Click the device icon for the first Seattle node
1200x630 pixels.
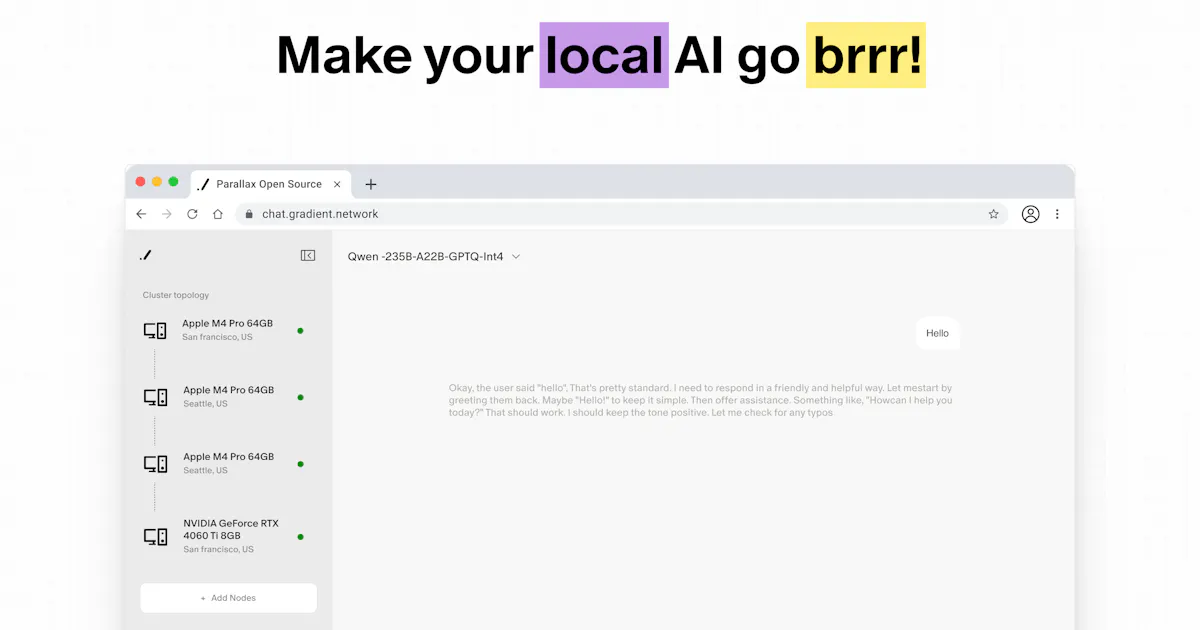[155, 397]
